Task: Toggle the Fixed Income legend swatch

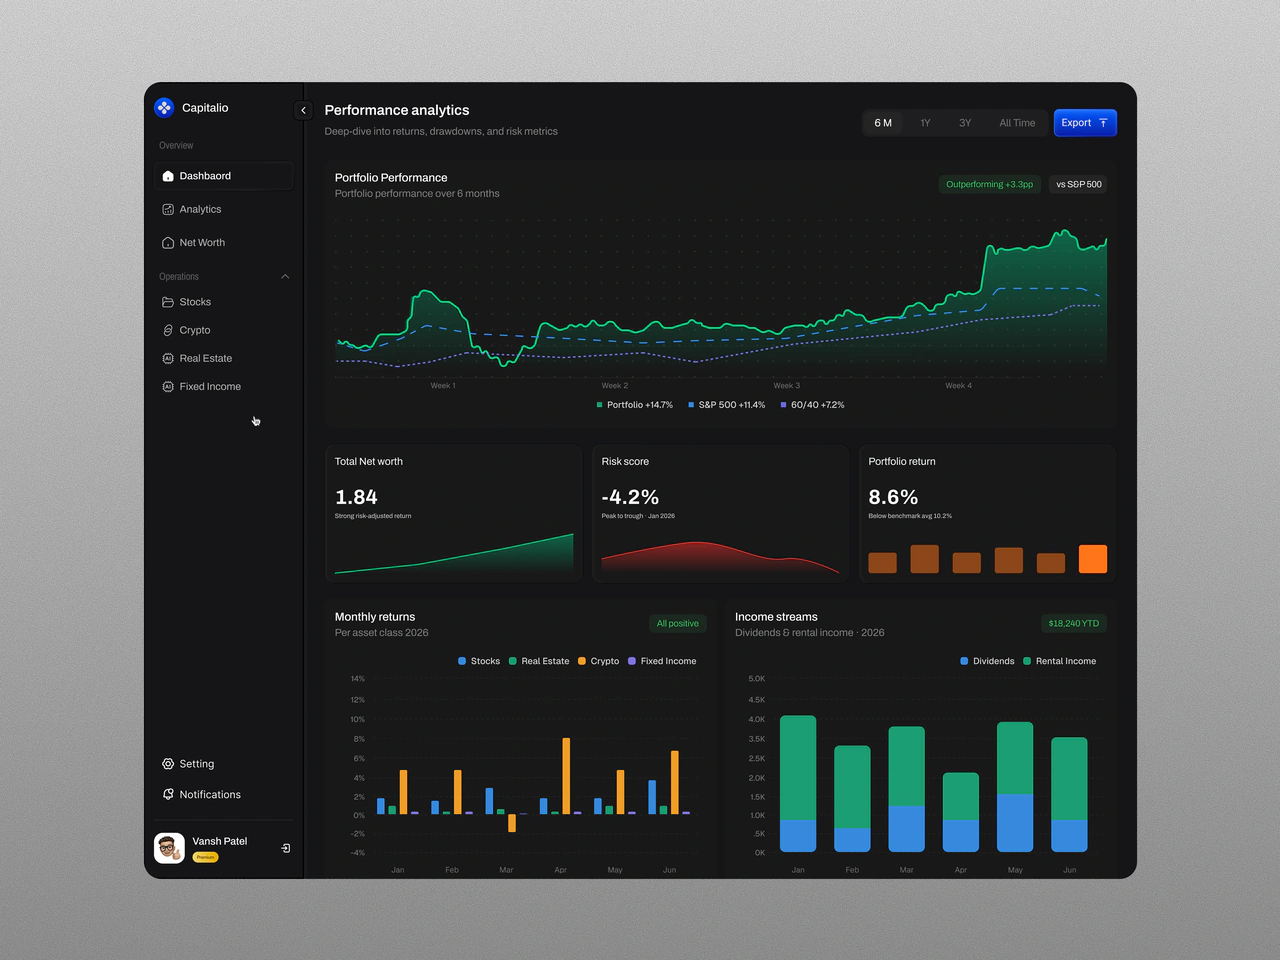Action: point(632,661)
